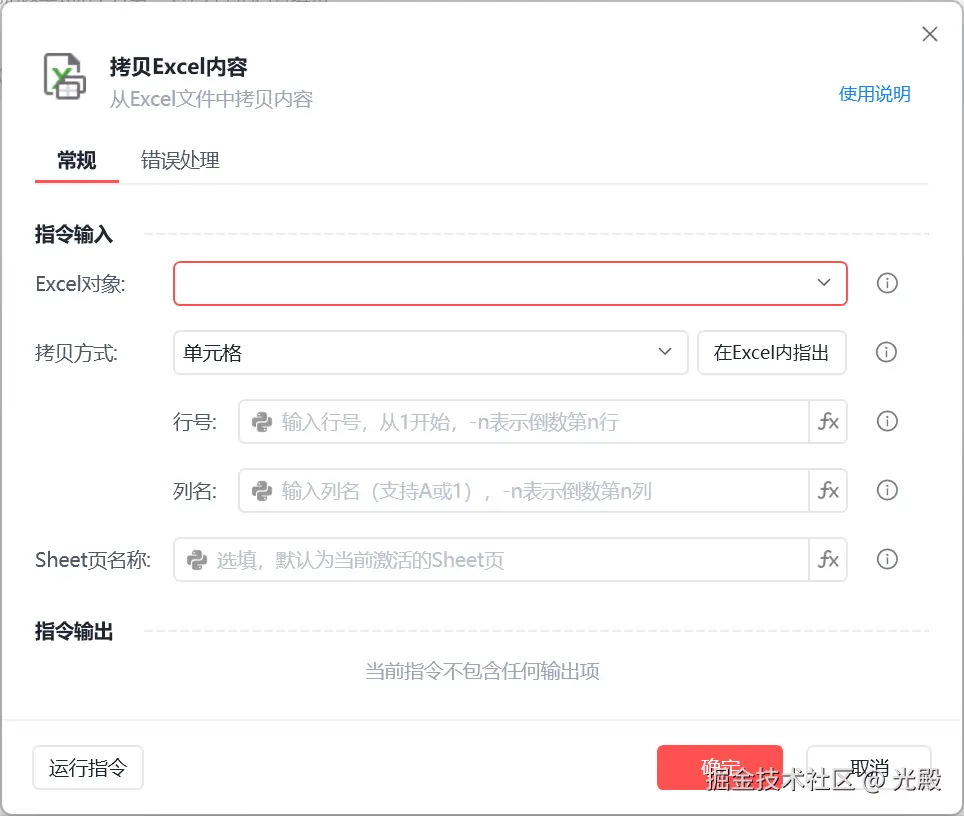Confirm with the red 确定 button

pyautogui.click(x=719, y=767)
